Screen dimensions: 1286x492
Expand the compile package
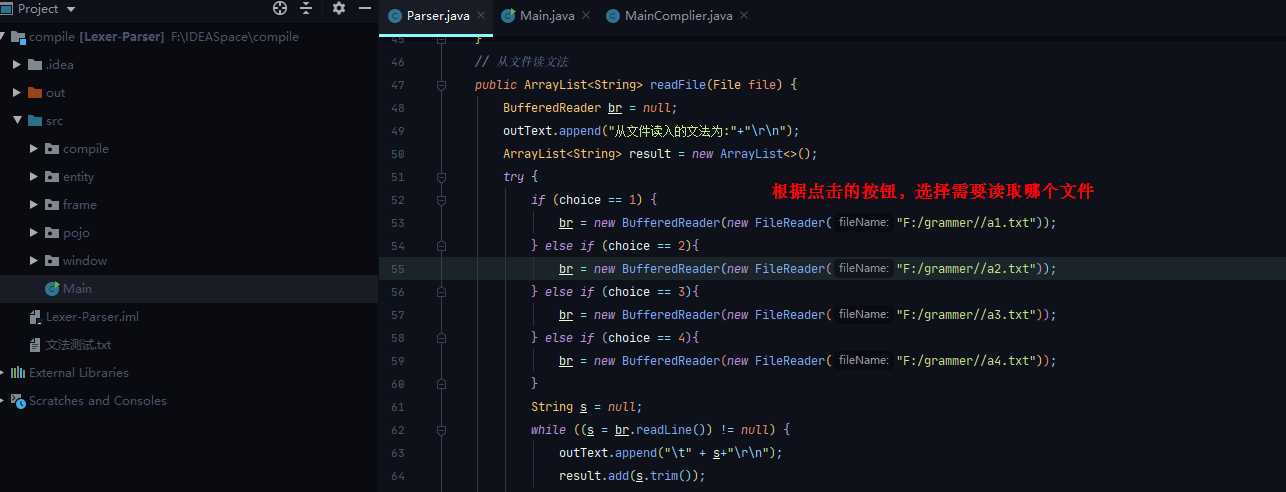click(34, 149)
